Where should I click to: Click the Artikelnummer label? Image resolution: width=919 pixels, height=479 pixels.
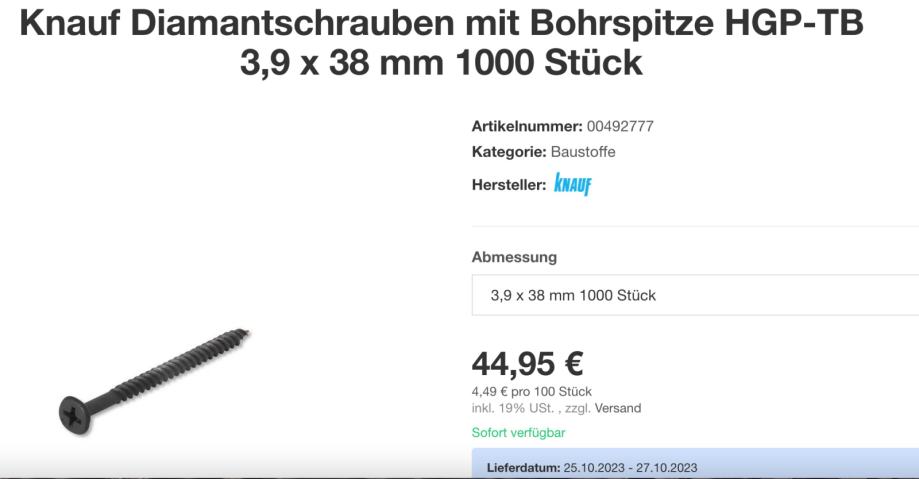click(527, 126)
